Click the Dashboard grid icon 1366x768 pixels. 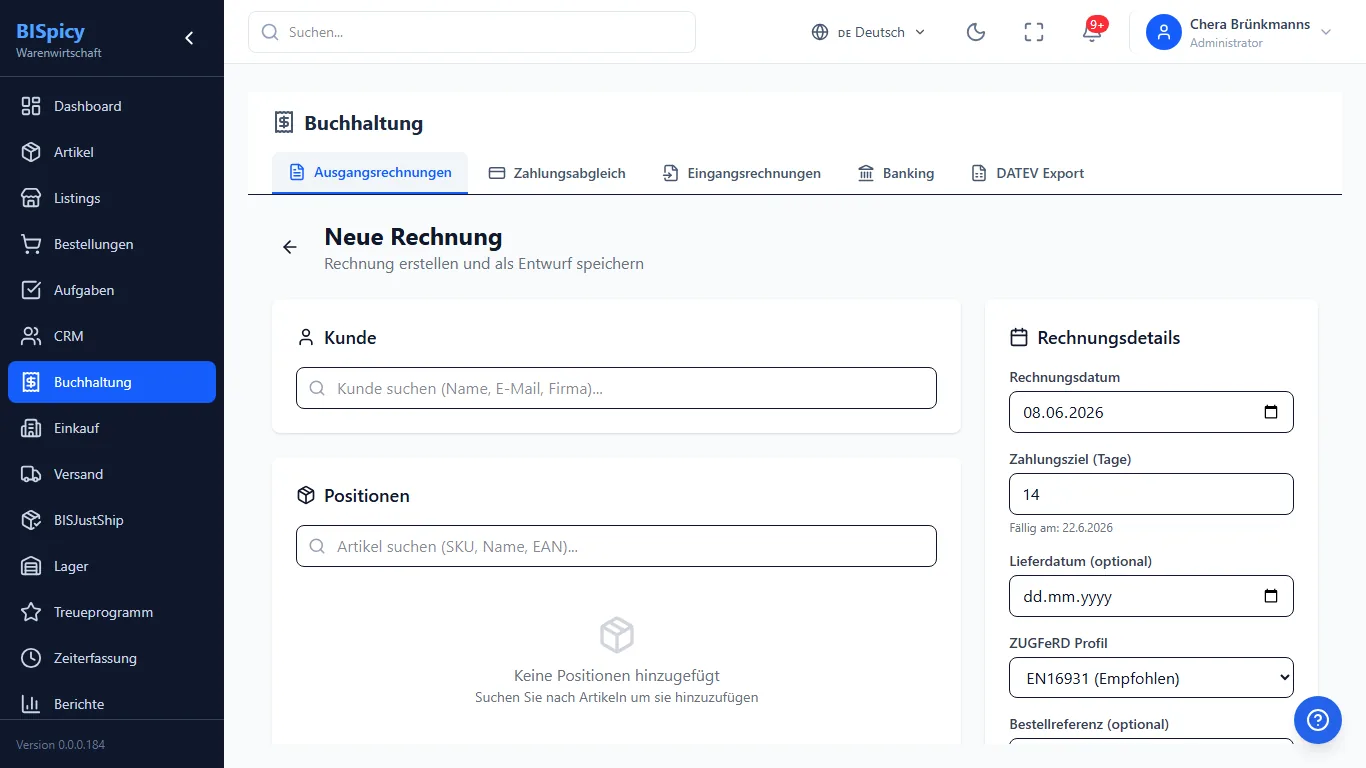[x=31, y=106]
